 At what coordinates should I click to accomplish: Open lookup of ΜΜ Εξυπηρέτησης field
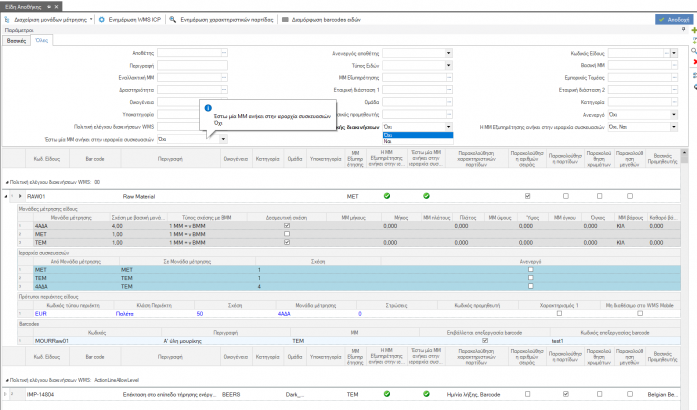tap(449, 77)
